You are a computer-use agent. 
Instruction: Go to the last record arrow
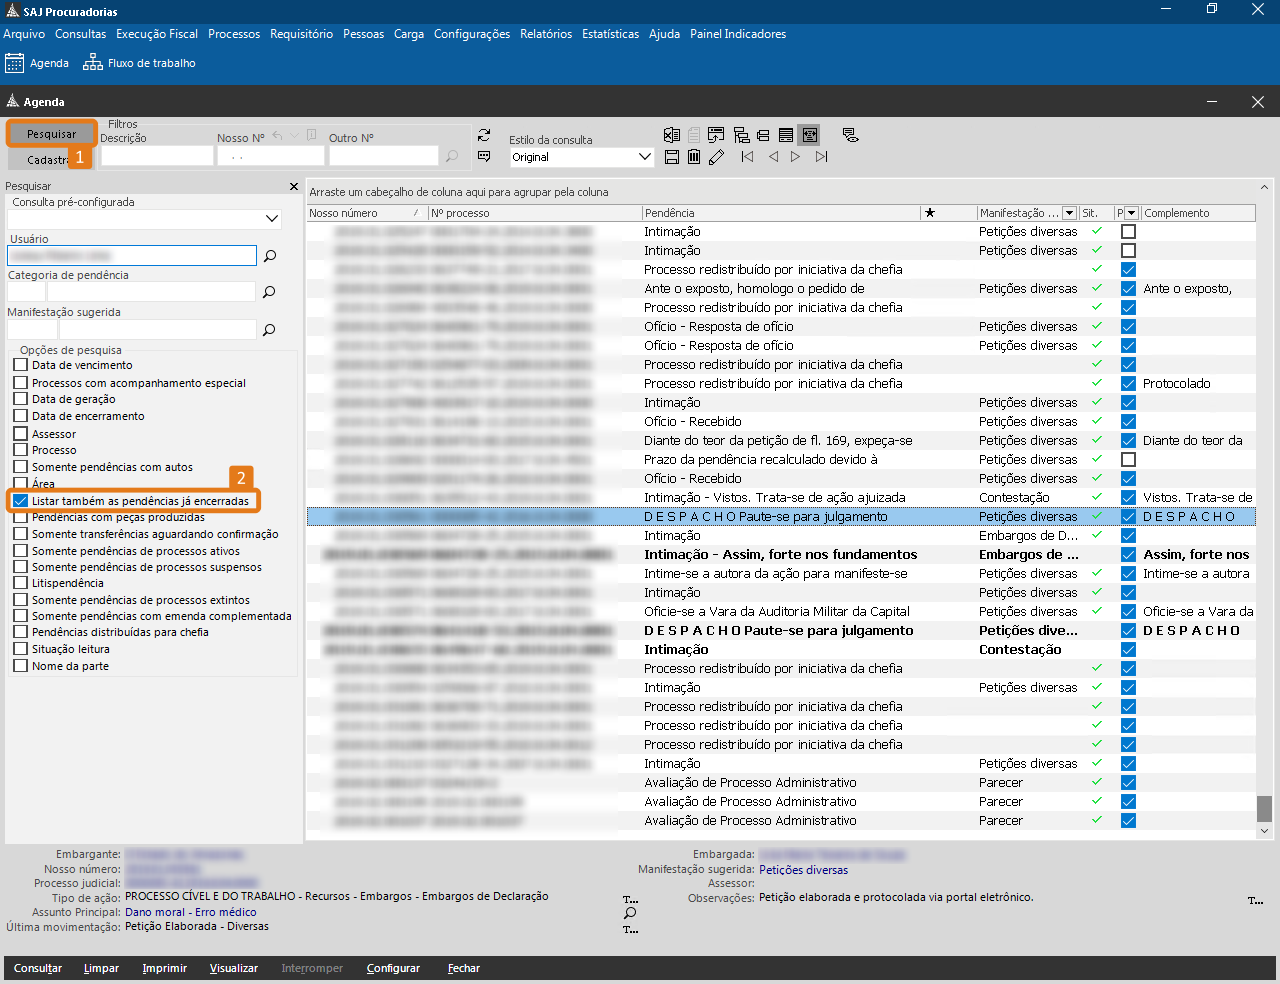[x=821, y=157]
